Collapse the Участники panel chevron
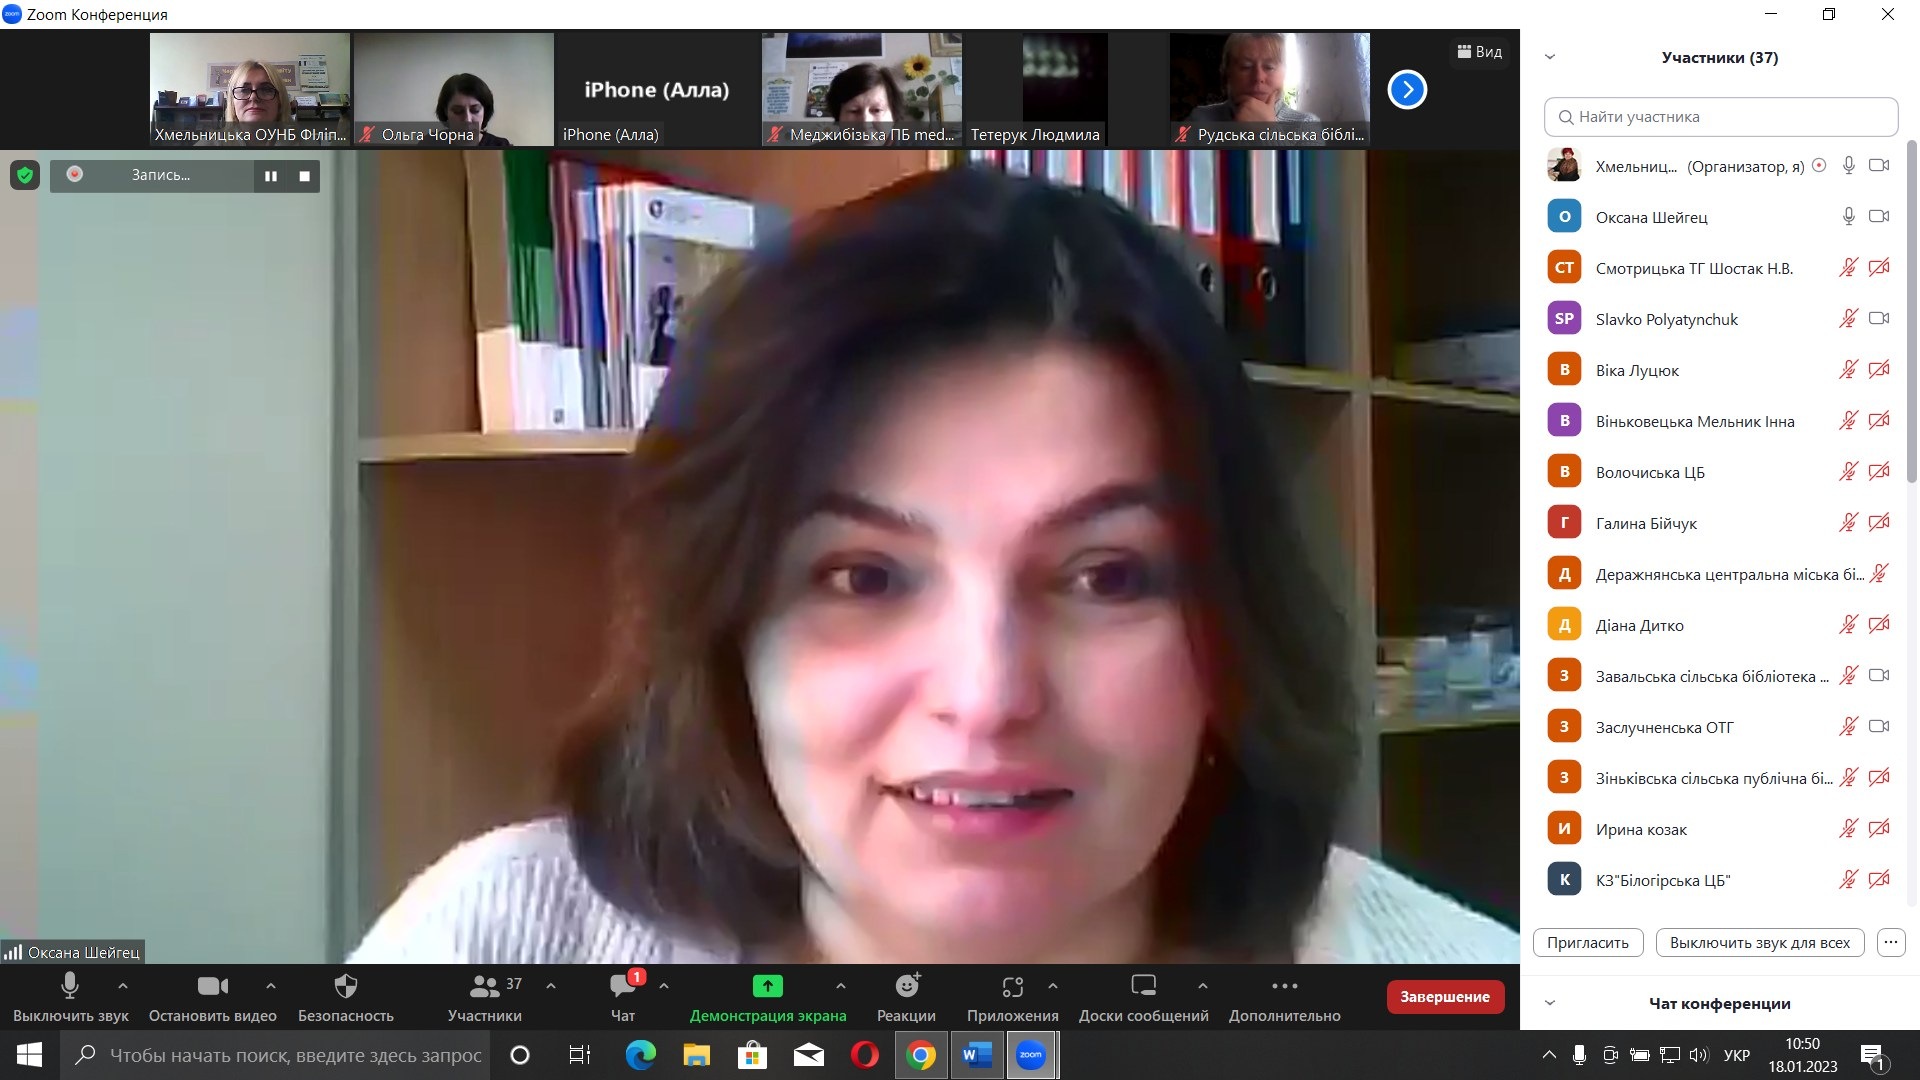The image size is (1920, 1080). click(1550, 57)
